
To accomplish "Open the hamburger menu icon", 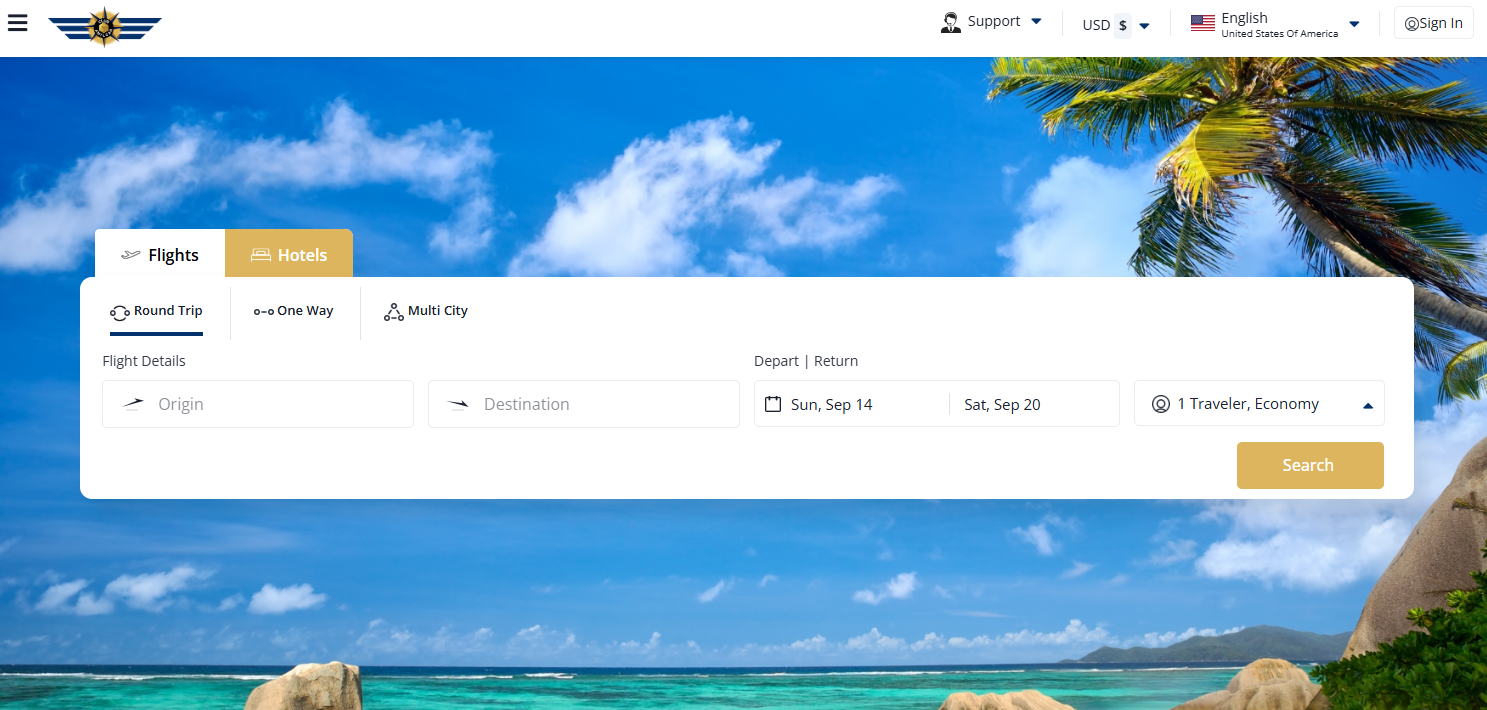I will (x=17, y=23).
